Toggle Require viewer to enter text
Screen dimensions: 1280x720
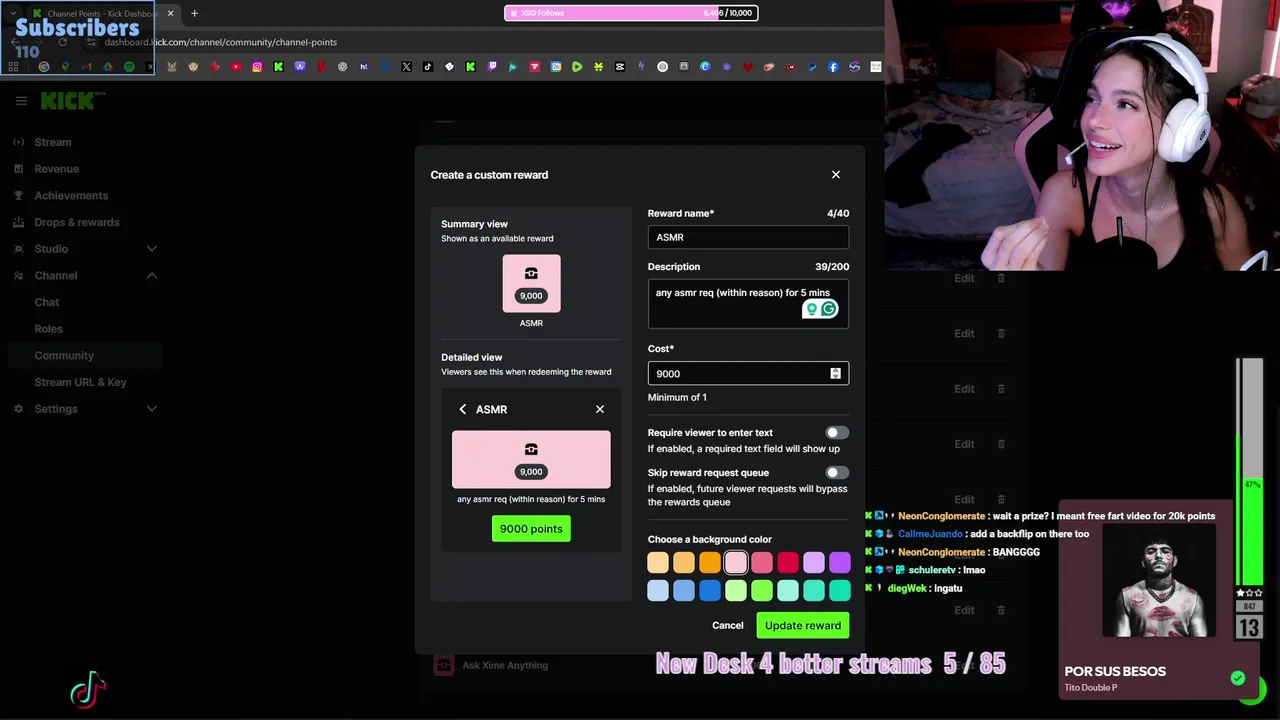coord(837,433)
